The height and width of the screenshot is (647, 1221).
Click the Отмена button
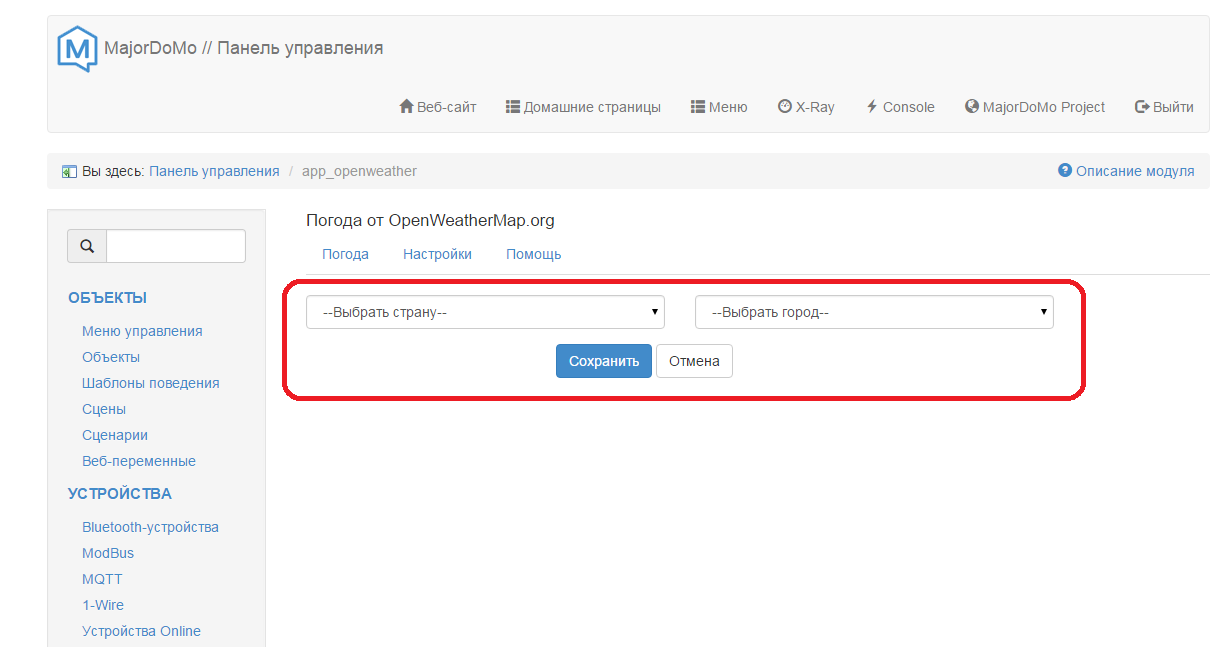[x=694, y=361]
